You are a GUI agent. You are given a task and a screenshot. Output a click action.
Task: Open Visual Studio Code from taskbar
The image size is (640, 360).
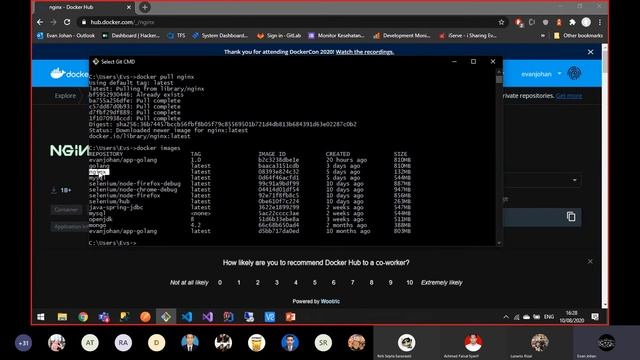(187, 317)
